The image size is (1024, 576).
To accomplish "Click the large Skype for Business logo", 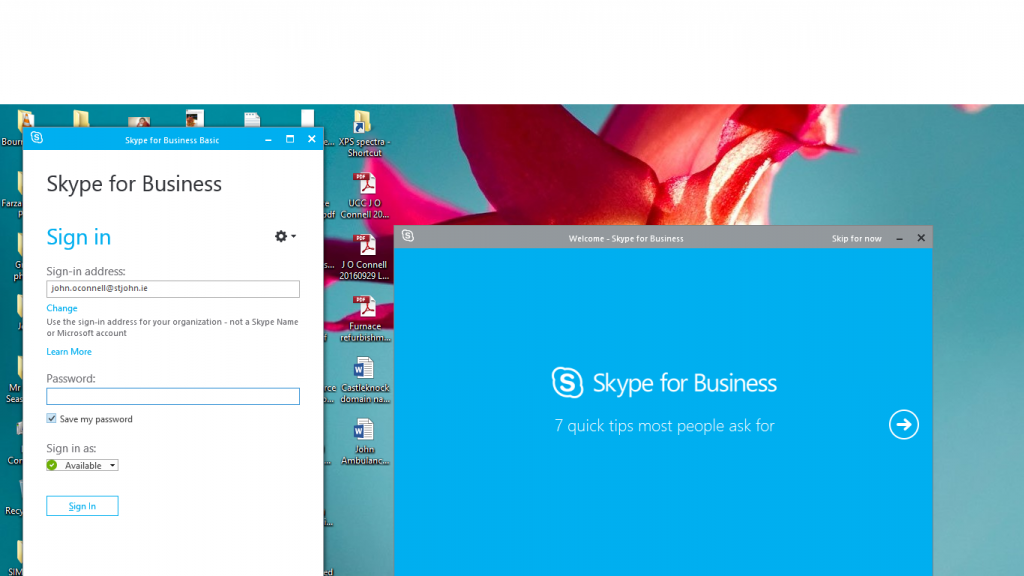I will (664, 383).
